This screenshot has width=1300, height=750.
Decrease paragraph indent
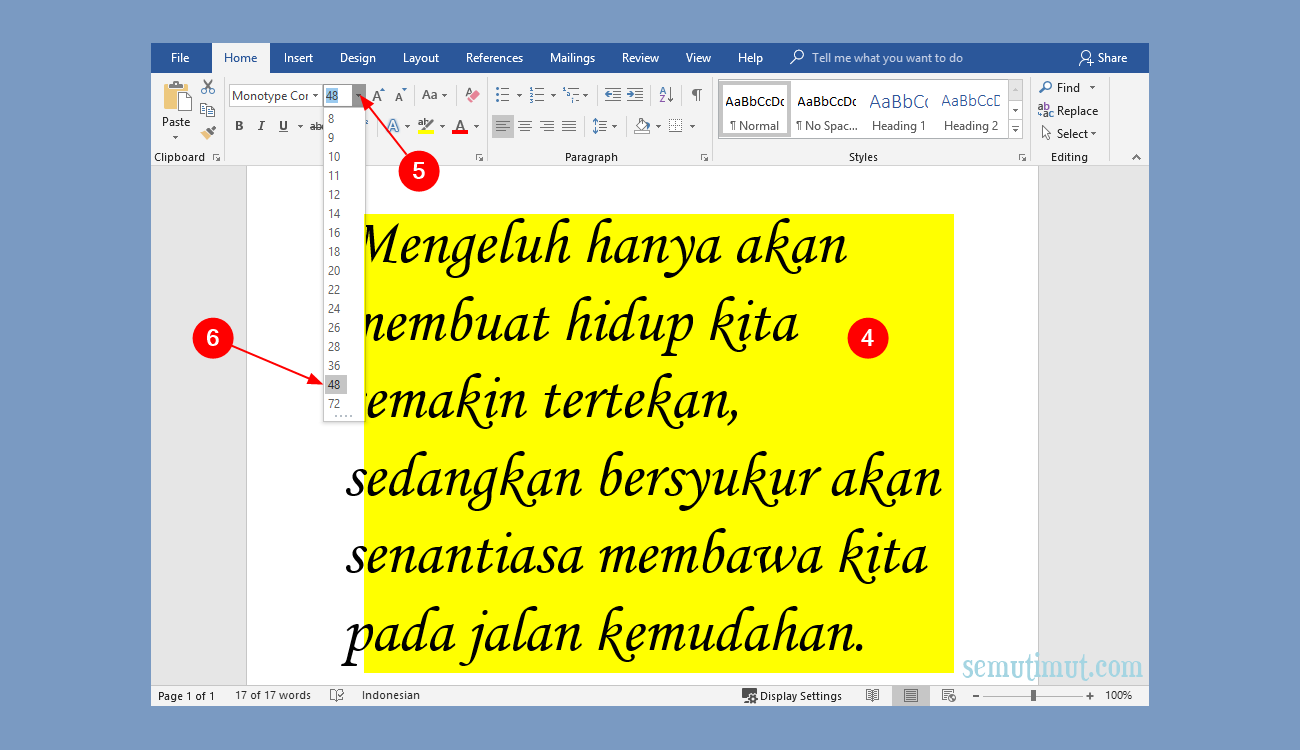point(613,95)
